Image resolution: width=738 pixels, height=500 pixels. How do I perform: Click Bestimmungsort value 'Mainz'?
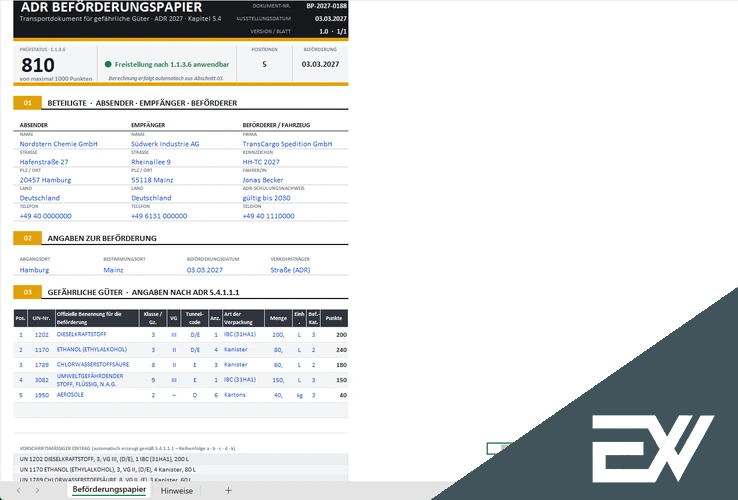[113, 270]
